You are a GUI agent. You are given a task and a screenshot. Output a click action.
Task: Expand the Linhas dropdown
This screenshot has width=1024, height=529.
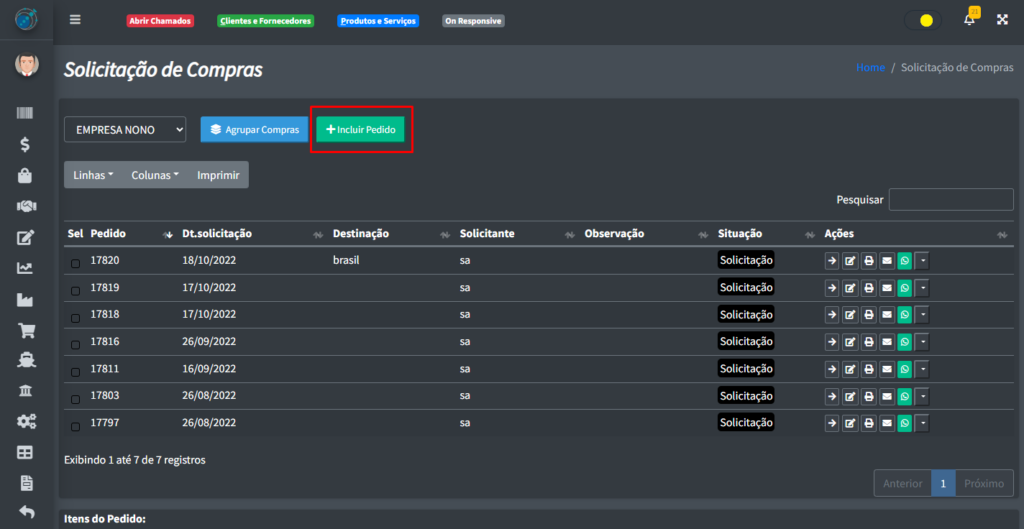pos(93,175)
